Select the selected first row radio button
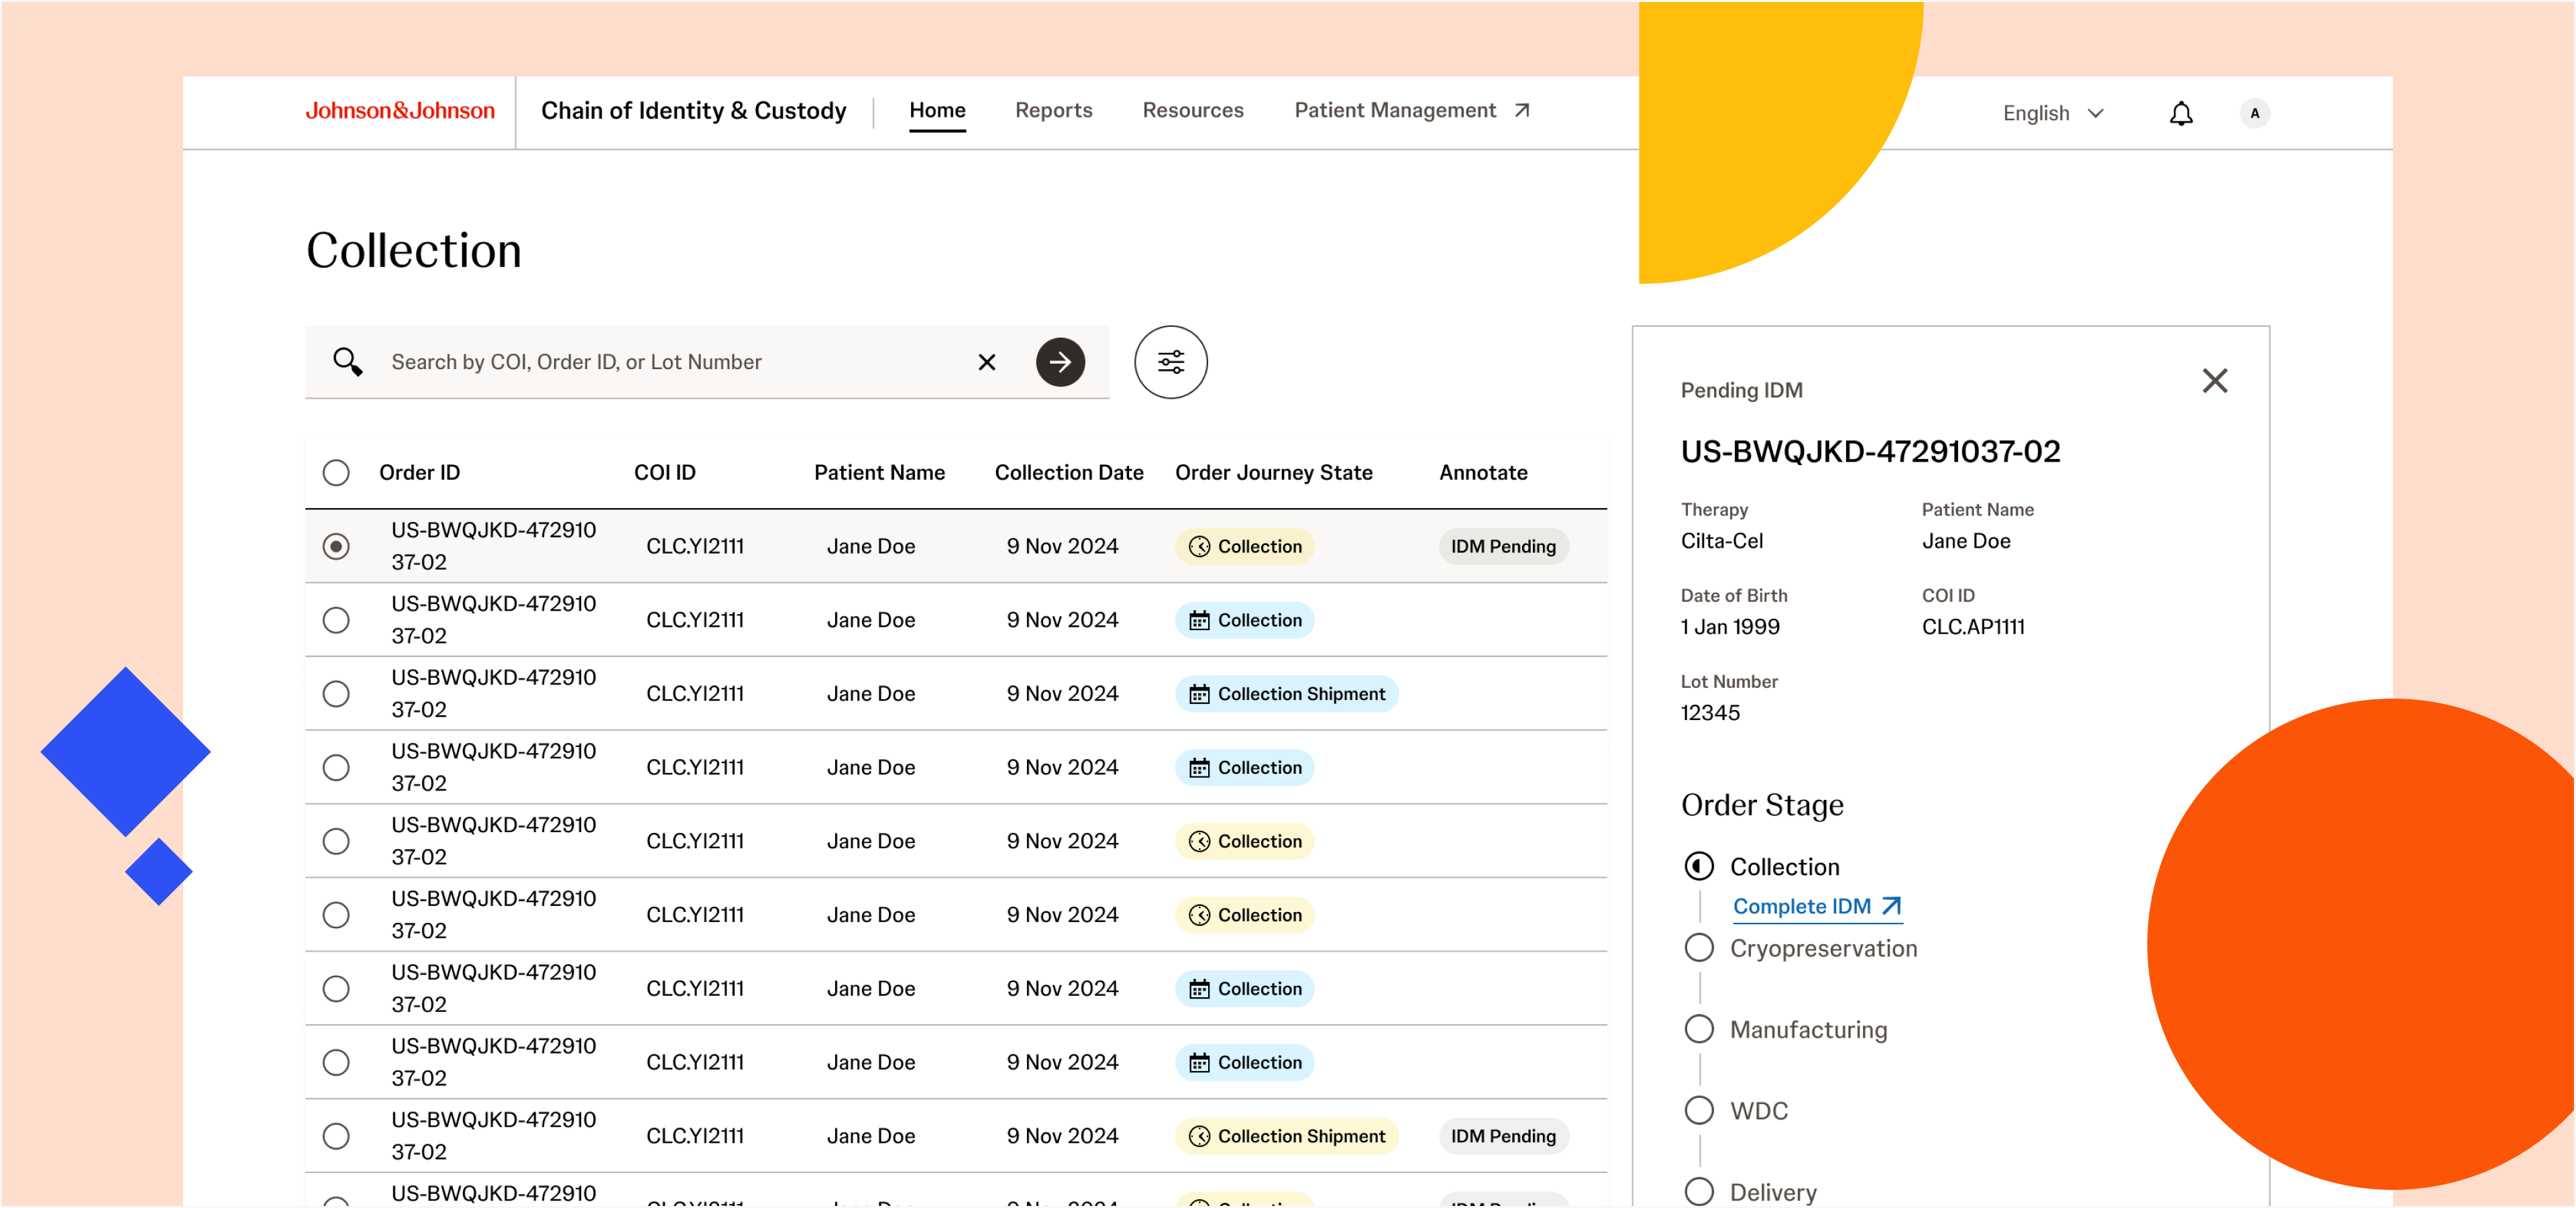The image size is (2576, 1208). 336,546
